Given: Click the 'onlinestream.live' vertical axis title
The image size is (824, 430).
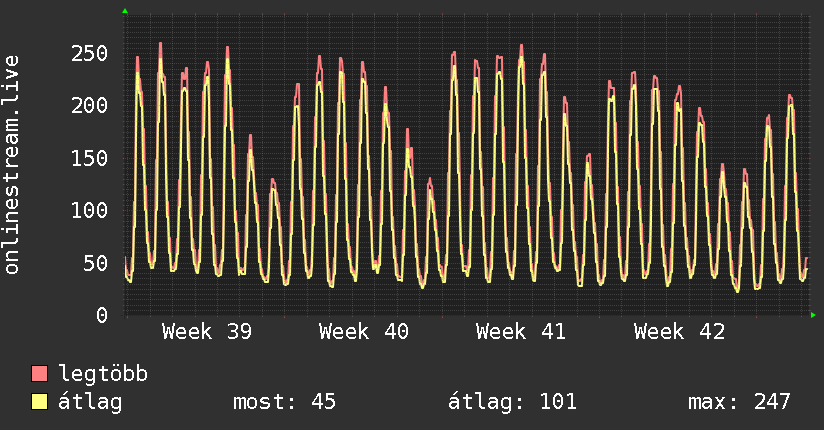Looking at the screenshot, I should click(11, 165).
